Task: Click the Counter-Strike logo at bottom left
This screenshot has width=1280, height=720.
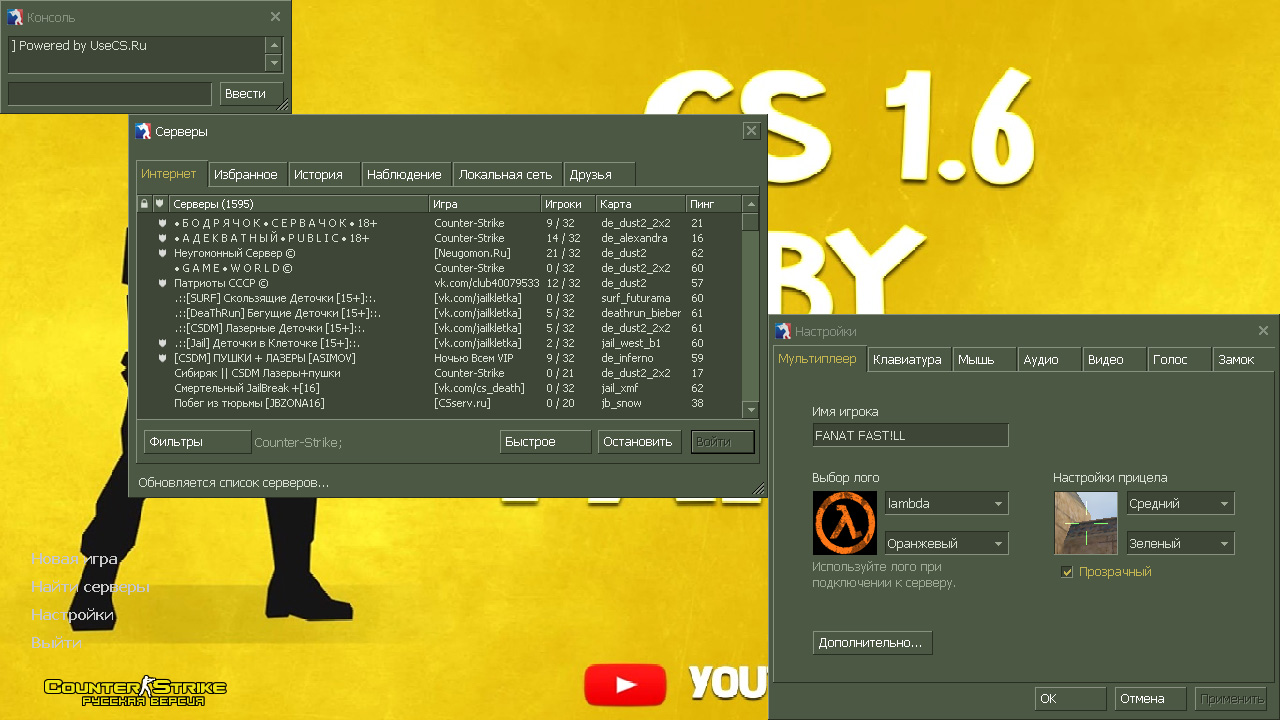Action: [135, 691]
